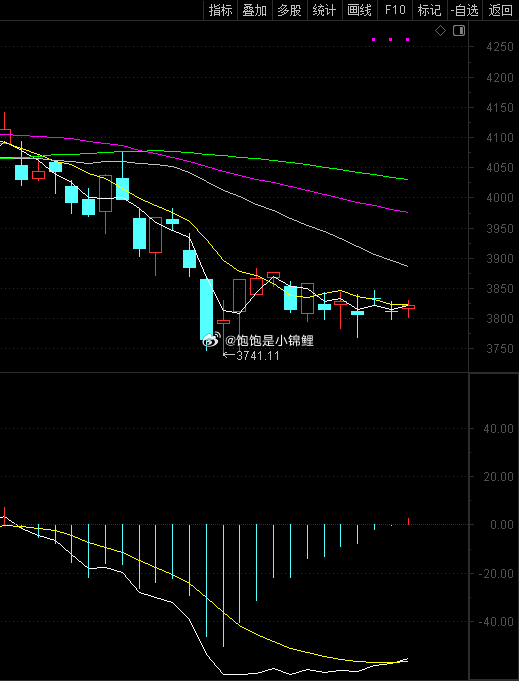Open the 统计 statistics option

point(324,10)
